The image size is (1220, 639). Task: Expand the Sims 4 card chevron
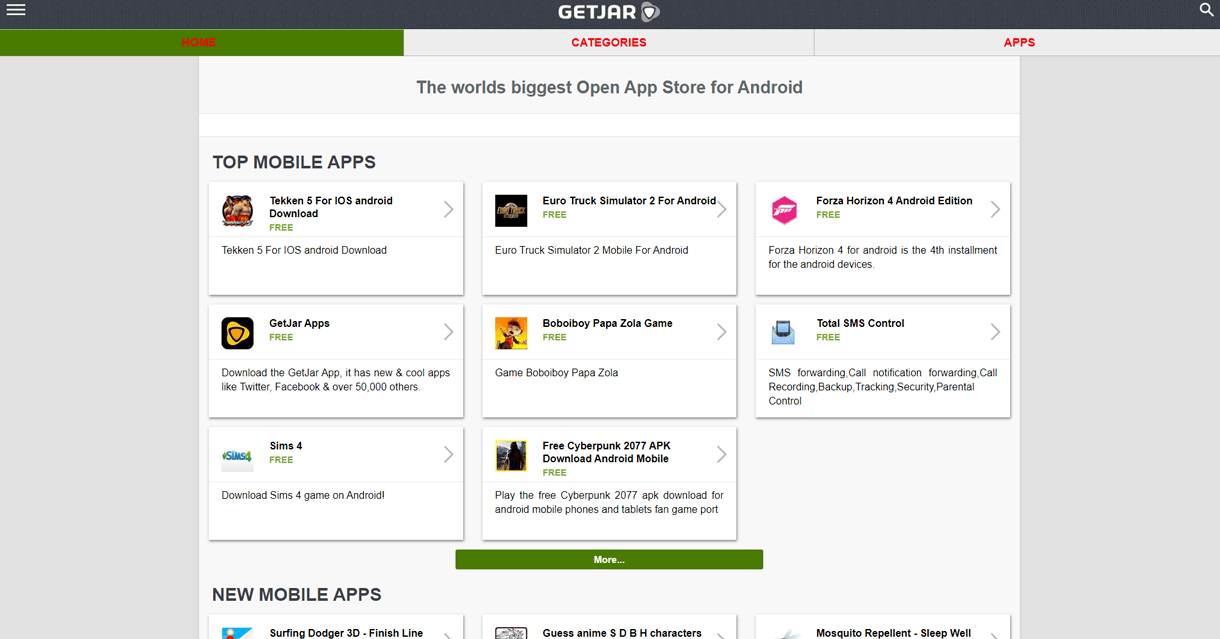click(448, 454)
